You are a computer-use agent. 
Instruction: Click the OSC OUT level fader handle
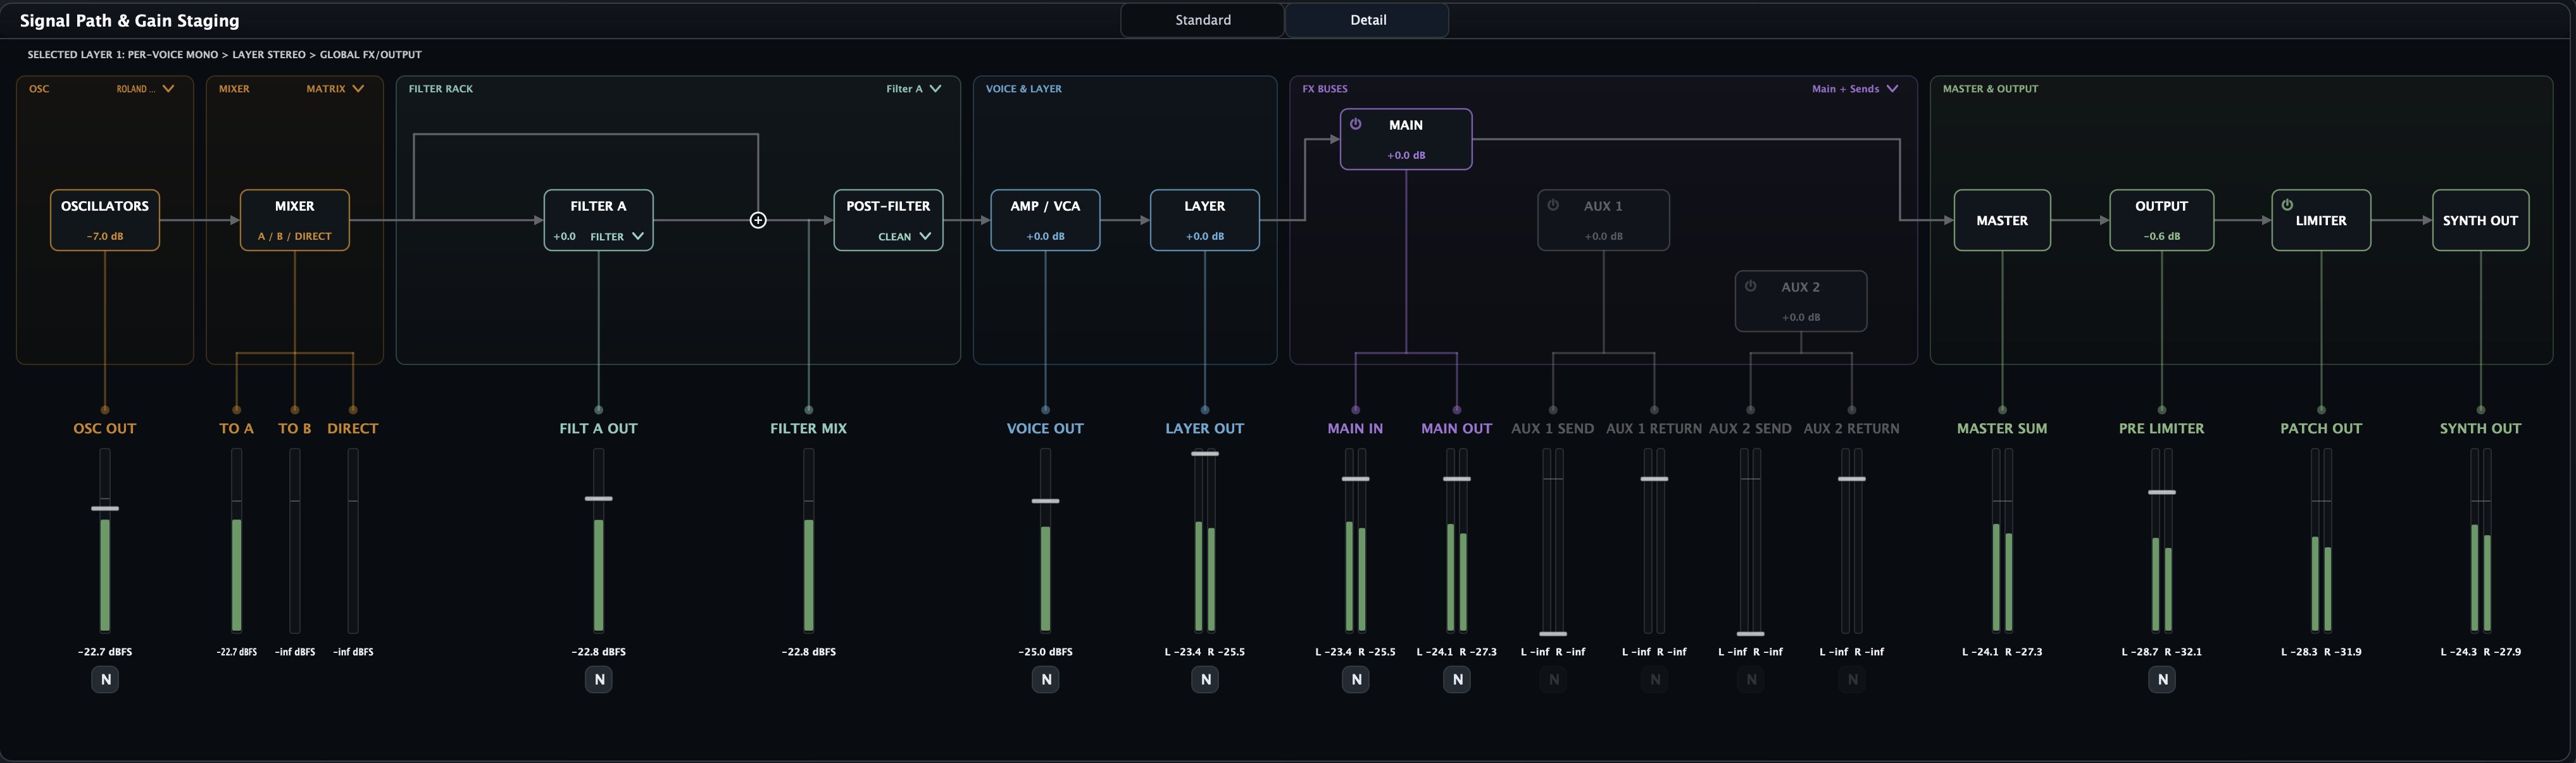coord(105,509)
